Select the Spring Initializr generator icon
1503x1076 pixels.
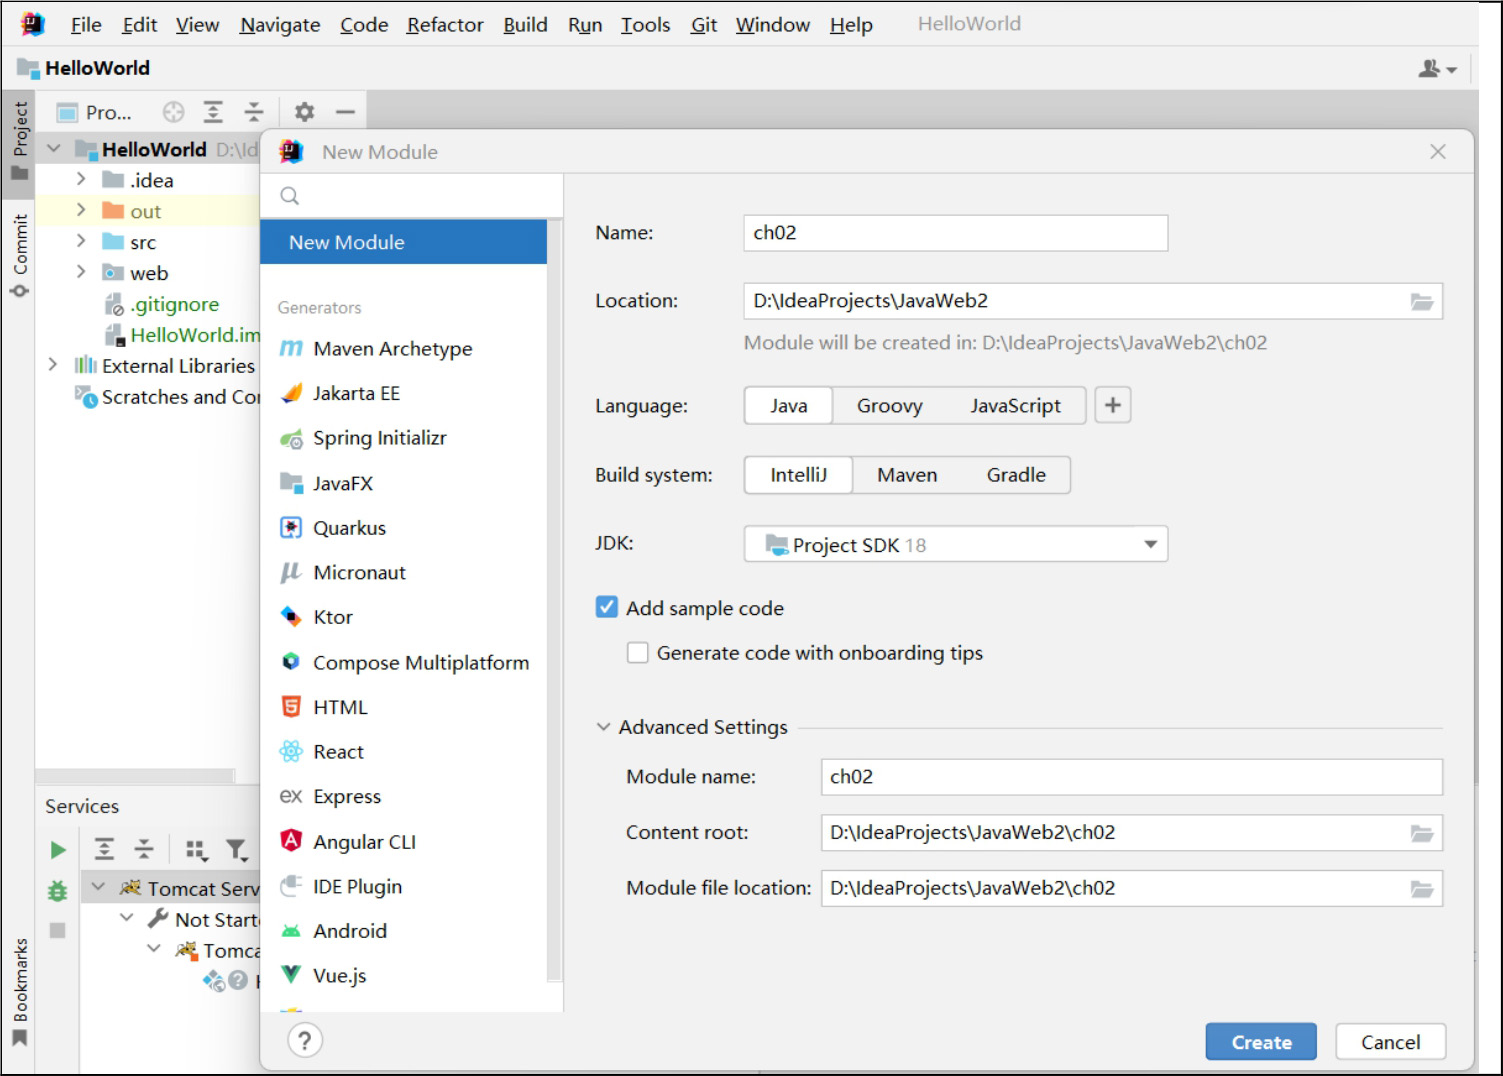291,438
